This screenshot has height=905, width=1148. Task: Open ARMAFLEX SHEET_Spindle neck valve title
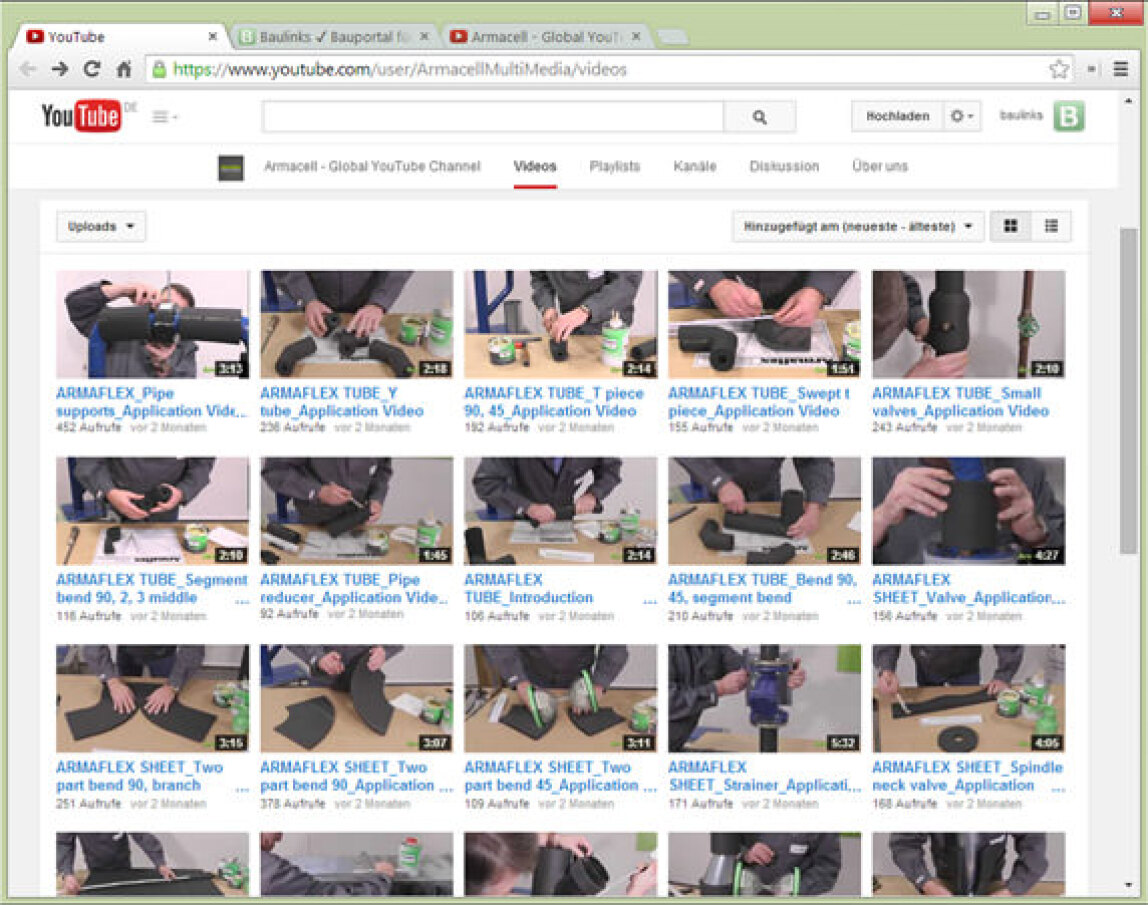[x=967, y=776]
